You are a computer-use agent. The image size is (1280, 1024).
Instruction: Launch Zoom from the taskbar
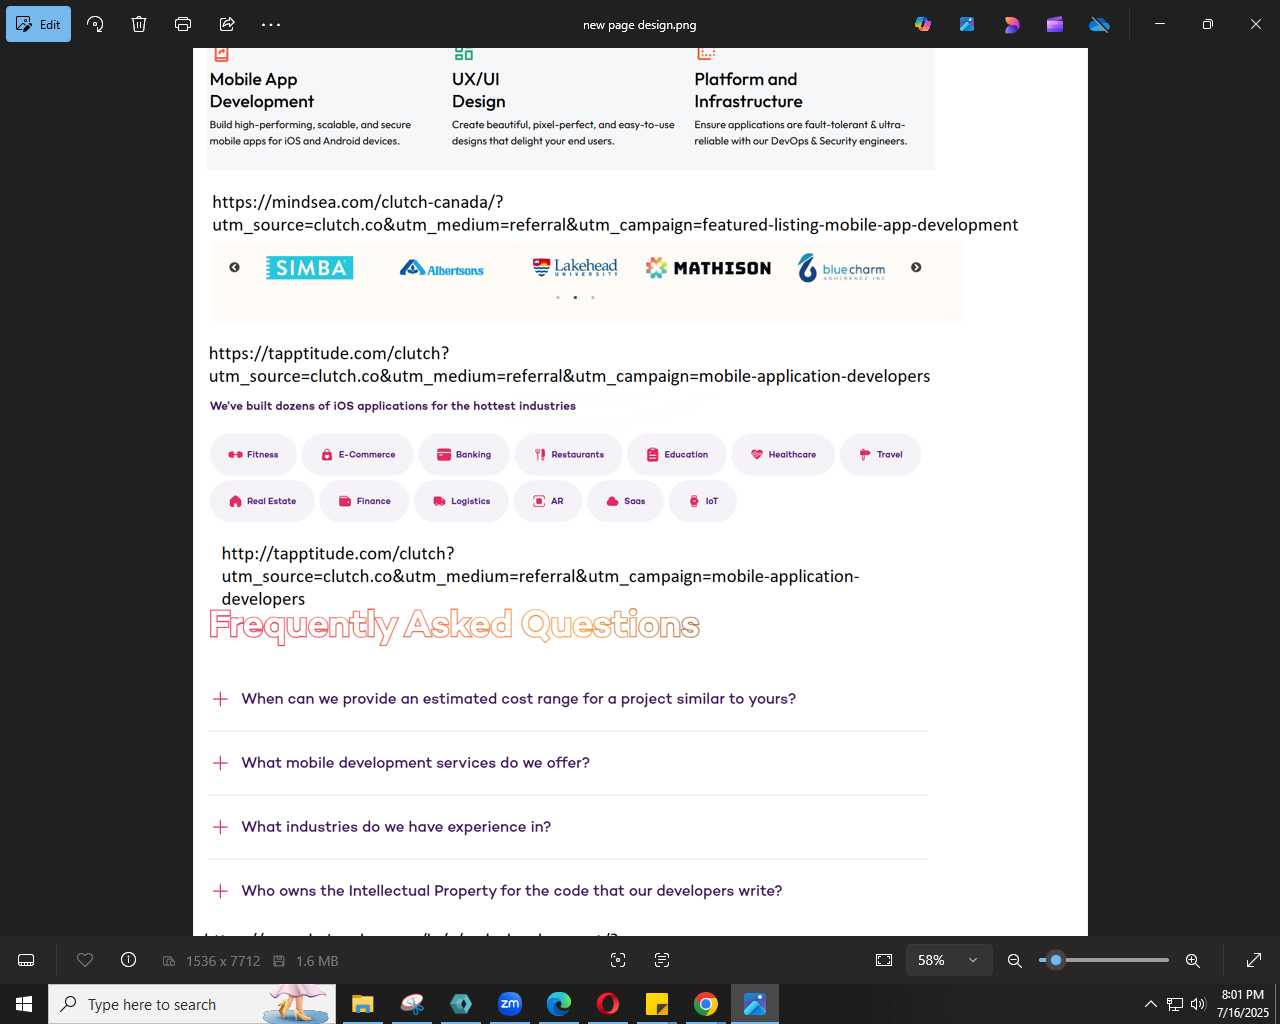tap(510, 1004)
